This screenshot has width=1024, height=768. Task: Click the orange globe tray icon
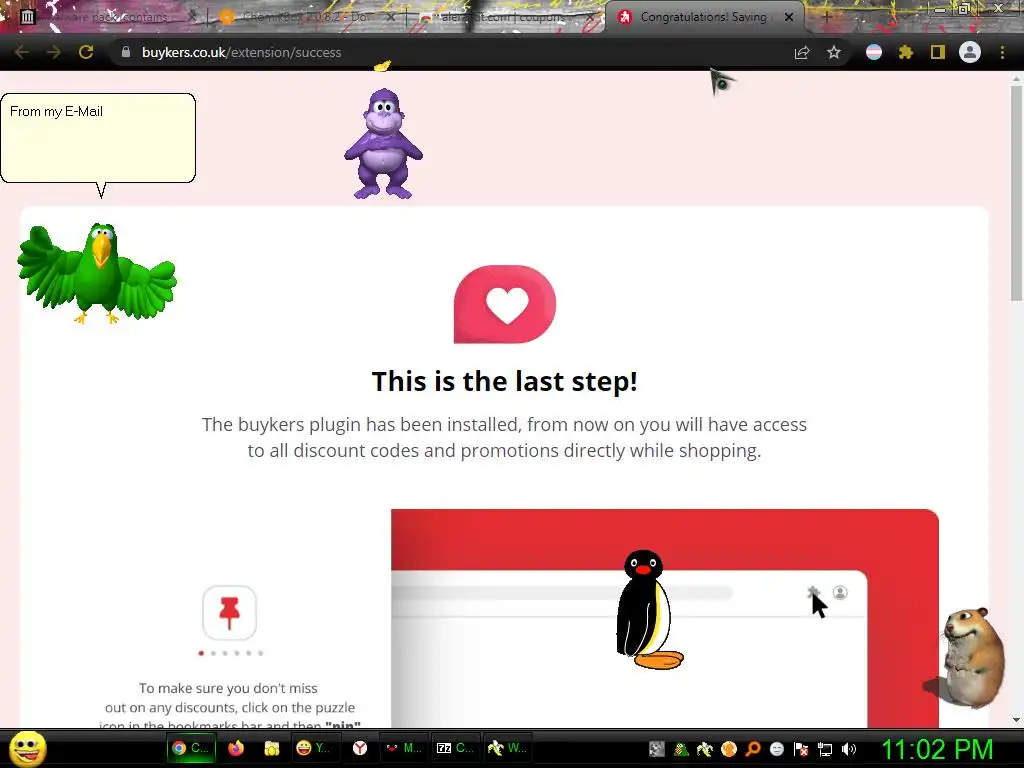[x=729, y=749]
